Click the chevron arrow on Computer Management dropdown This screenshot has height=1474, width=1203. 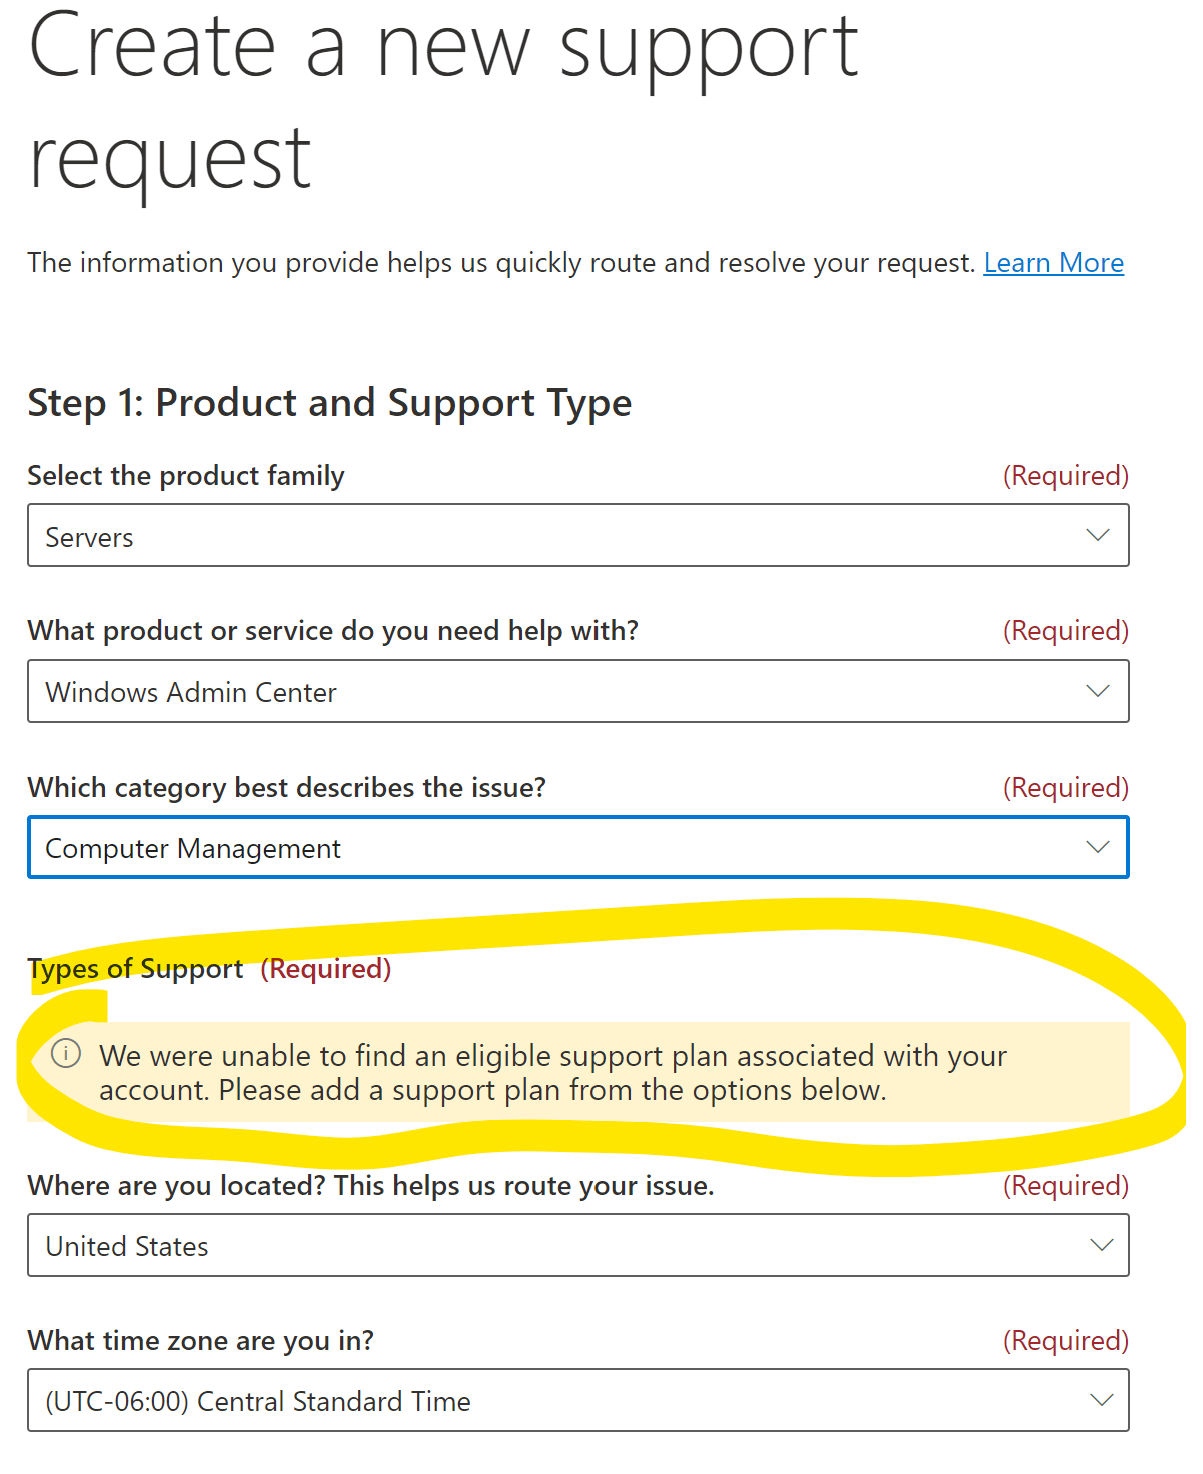[x=1098, y=848]
